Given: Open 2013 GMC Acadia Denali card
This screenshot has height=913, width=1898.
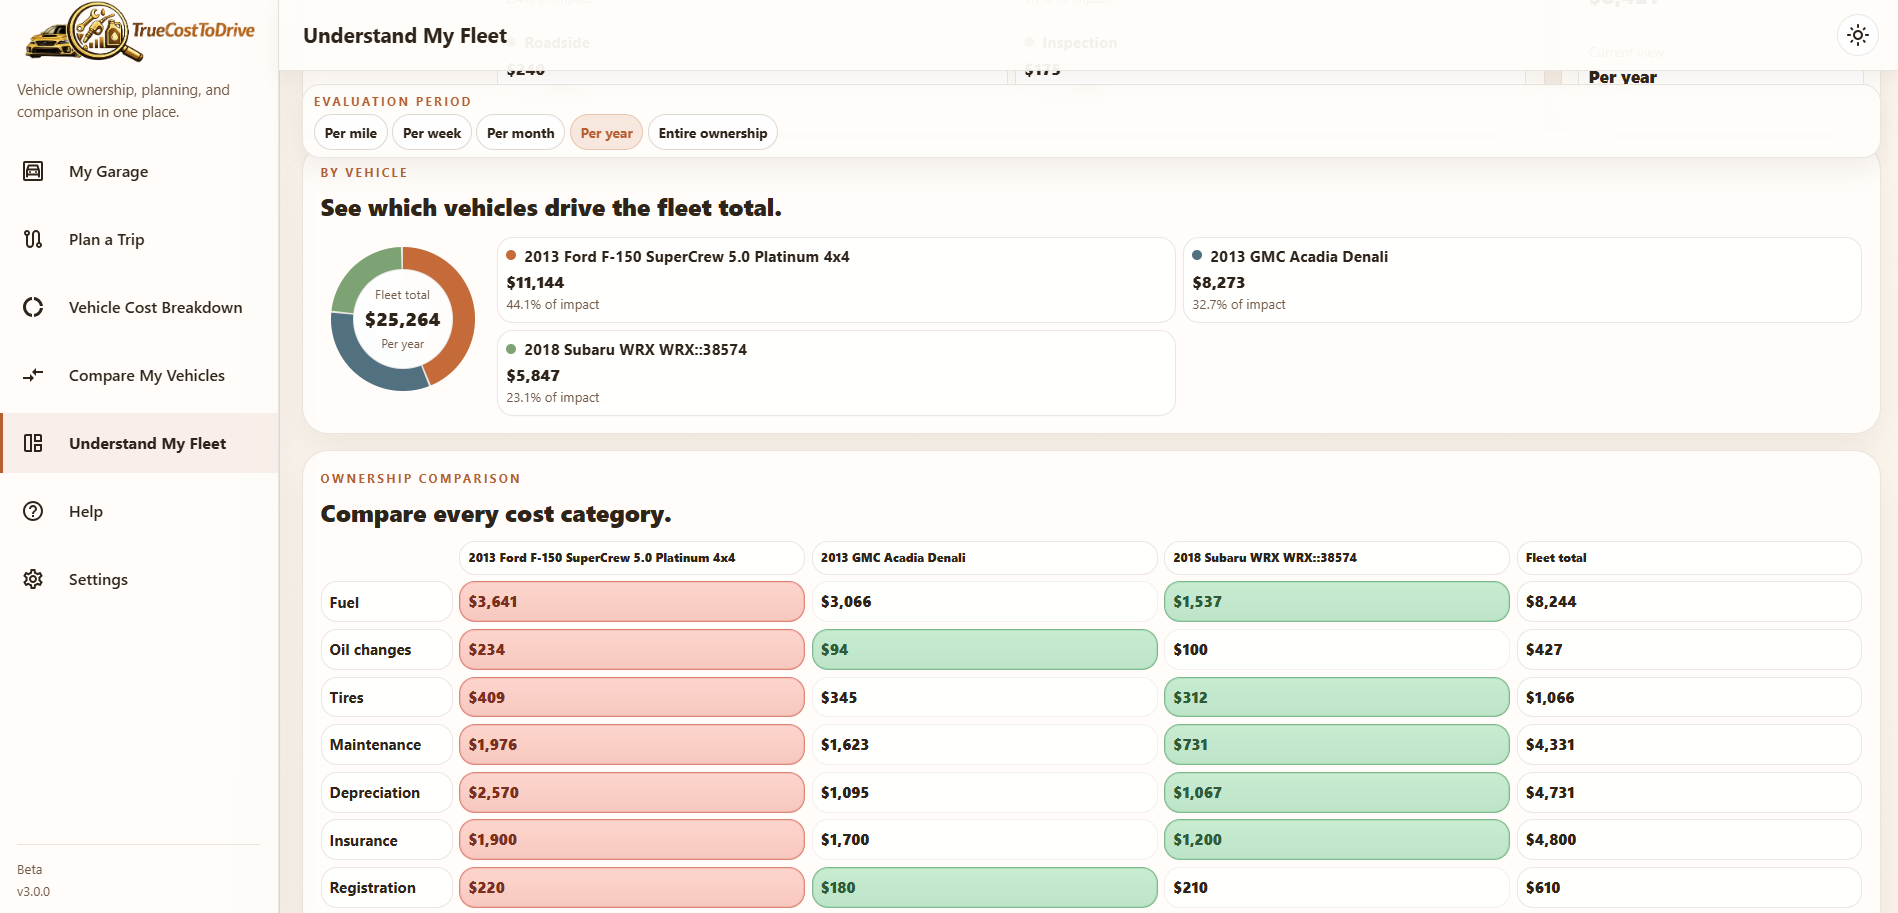Looking at the screenshot, I should 1522,280.
